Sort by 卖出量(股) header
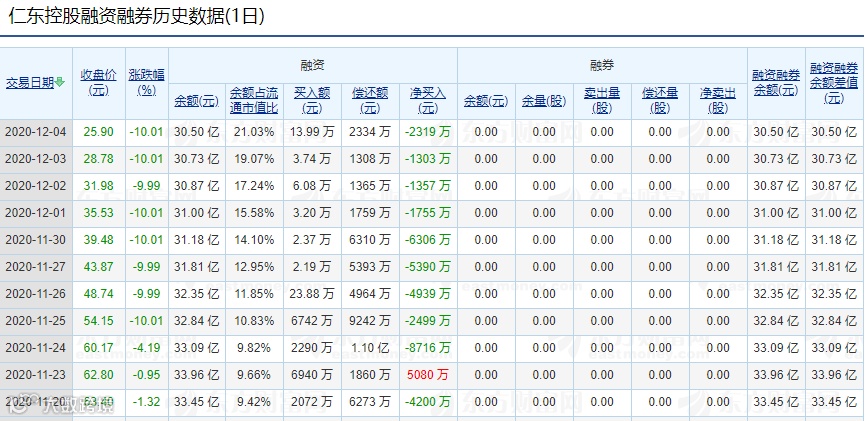The height and width of the screenshot is (421, 866). (x=602, y=101)
